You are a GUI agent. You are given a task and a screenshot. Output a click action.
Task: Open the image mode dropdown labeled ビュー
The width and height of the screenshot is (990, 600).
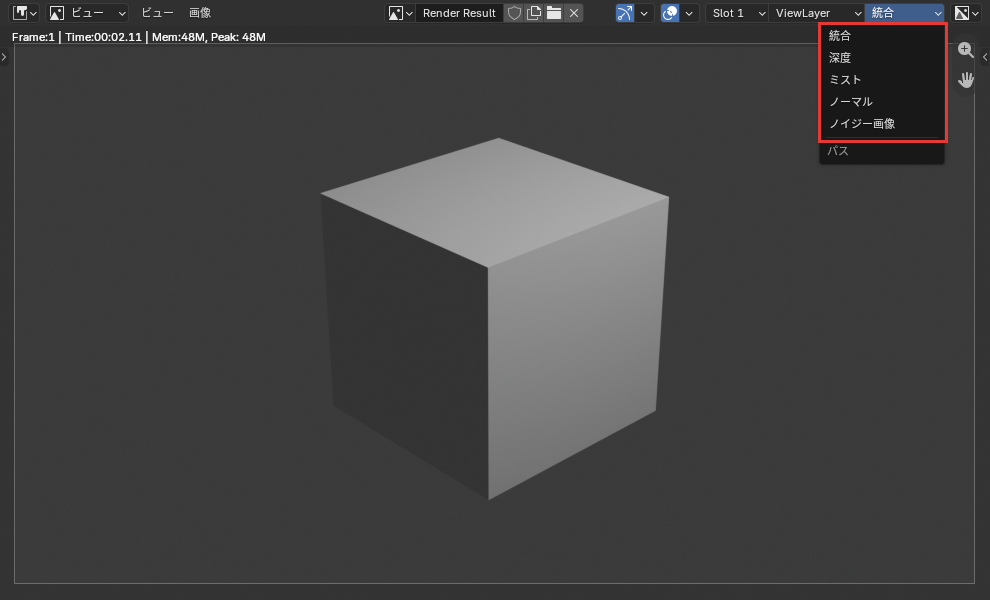tap(88, 13)
